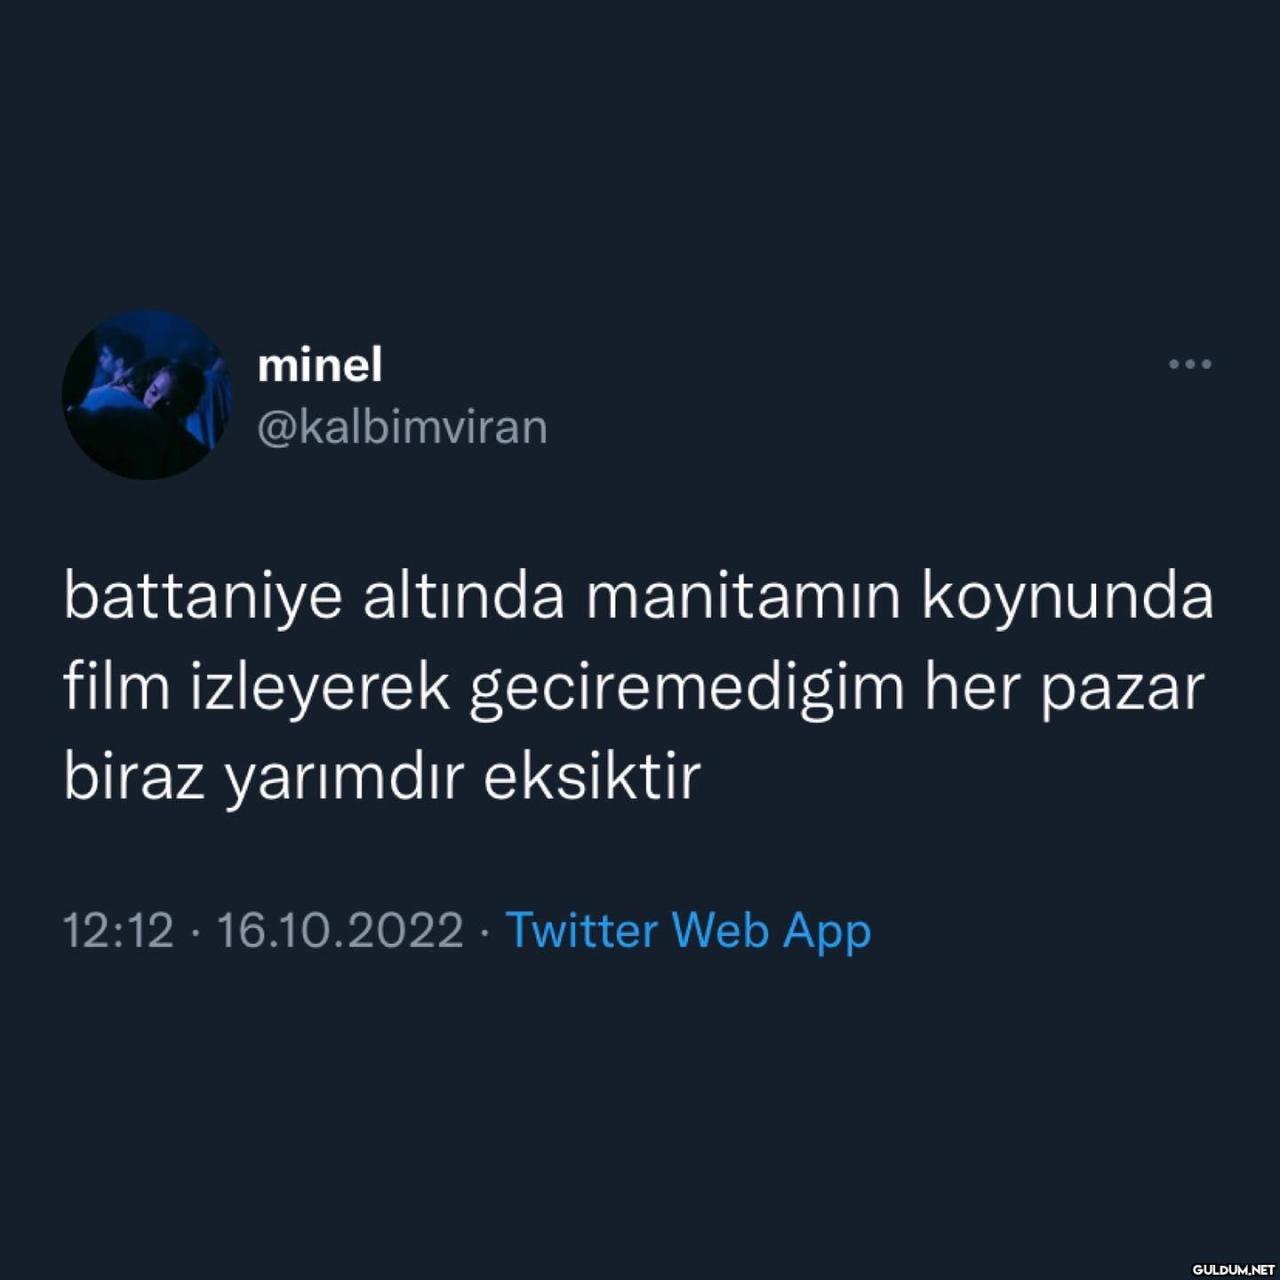Open the profile via display name minel
This screenshot has width=1280, height=1280.
click(320, 365)
